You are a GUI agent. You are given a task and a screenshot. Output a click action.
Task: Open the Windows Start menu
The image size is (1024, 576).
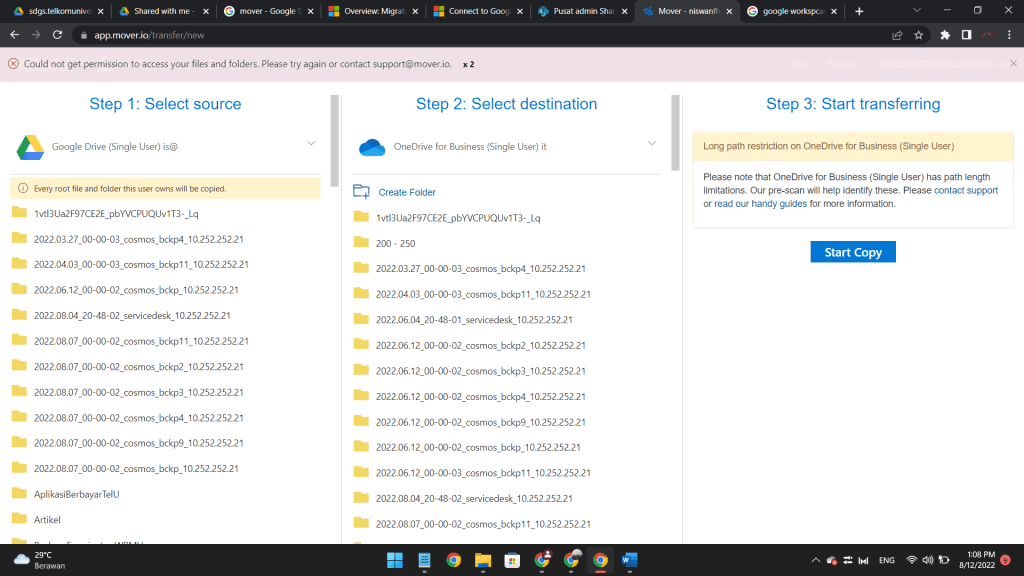coord(394,560)
